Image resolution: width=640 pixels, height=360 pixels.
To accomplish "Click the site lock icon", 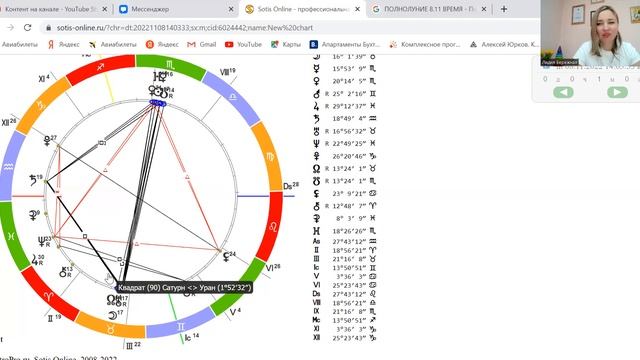I will click(x=49, y=28).
